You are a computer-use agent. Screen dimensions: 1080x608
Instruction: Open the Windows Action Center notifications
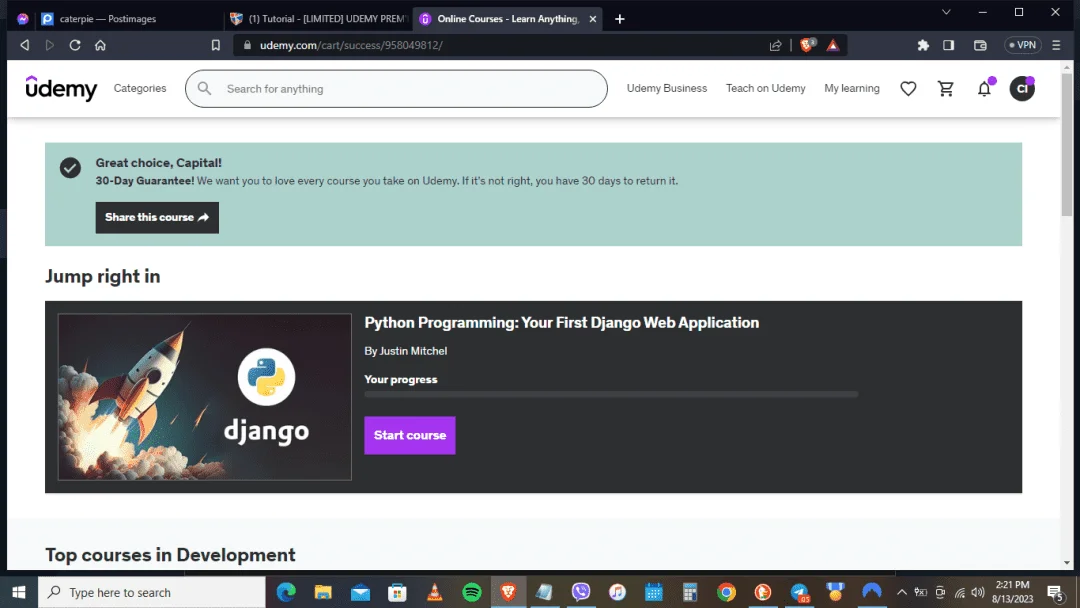1055,592
